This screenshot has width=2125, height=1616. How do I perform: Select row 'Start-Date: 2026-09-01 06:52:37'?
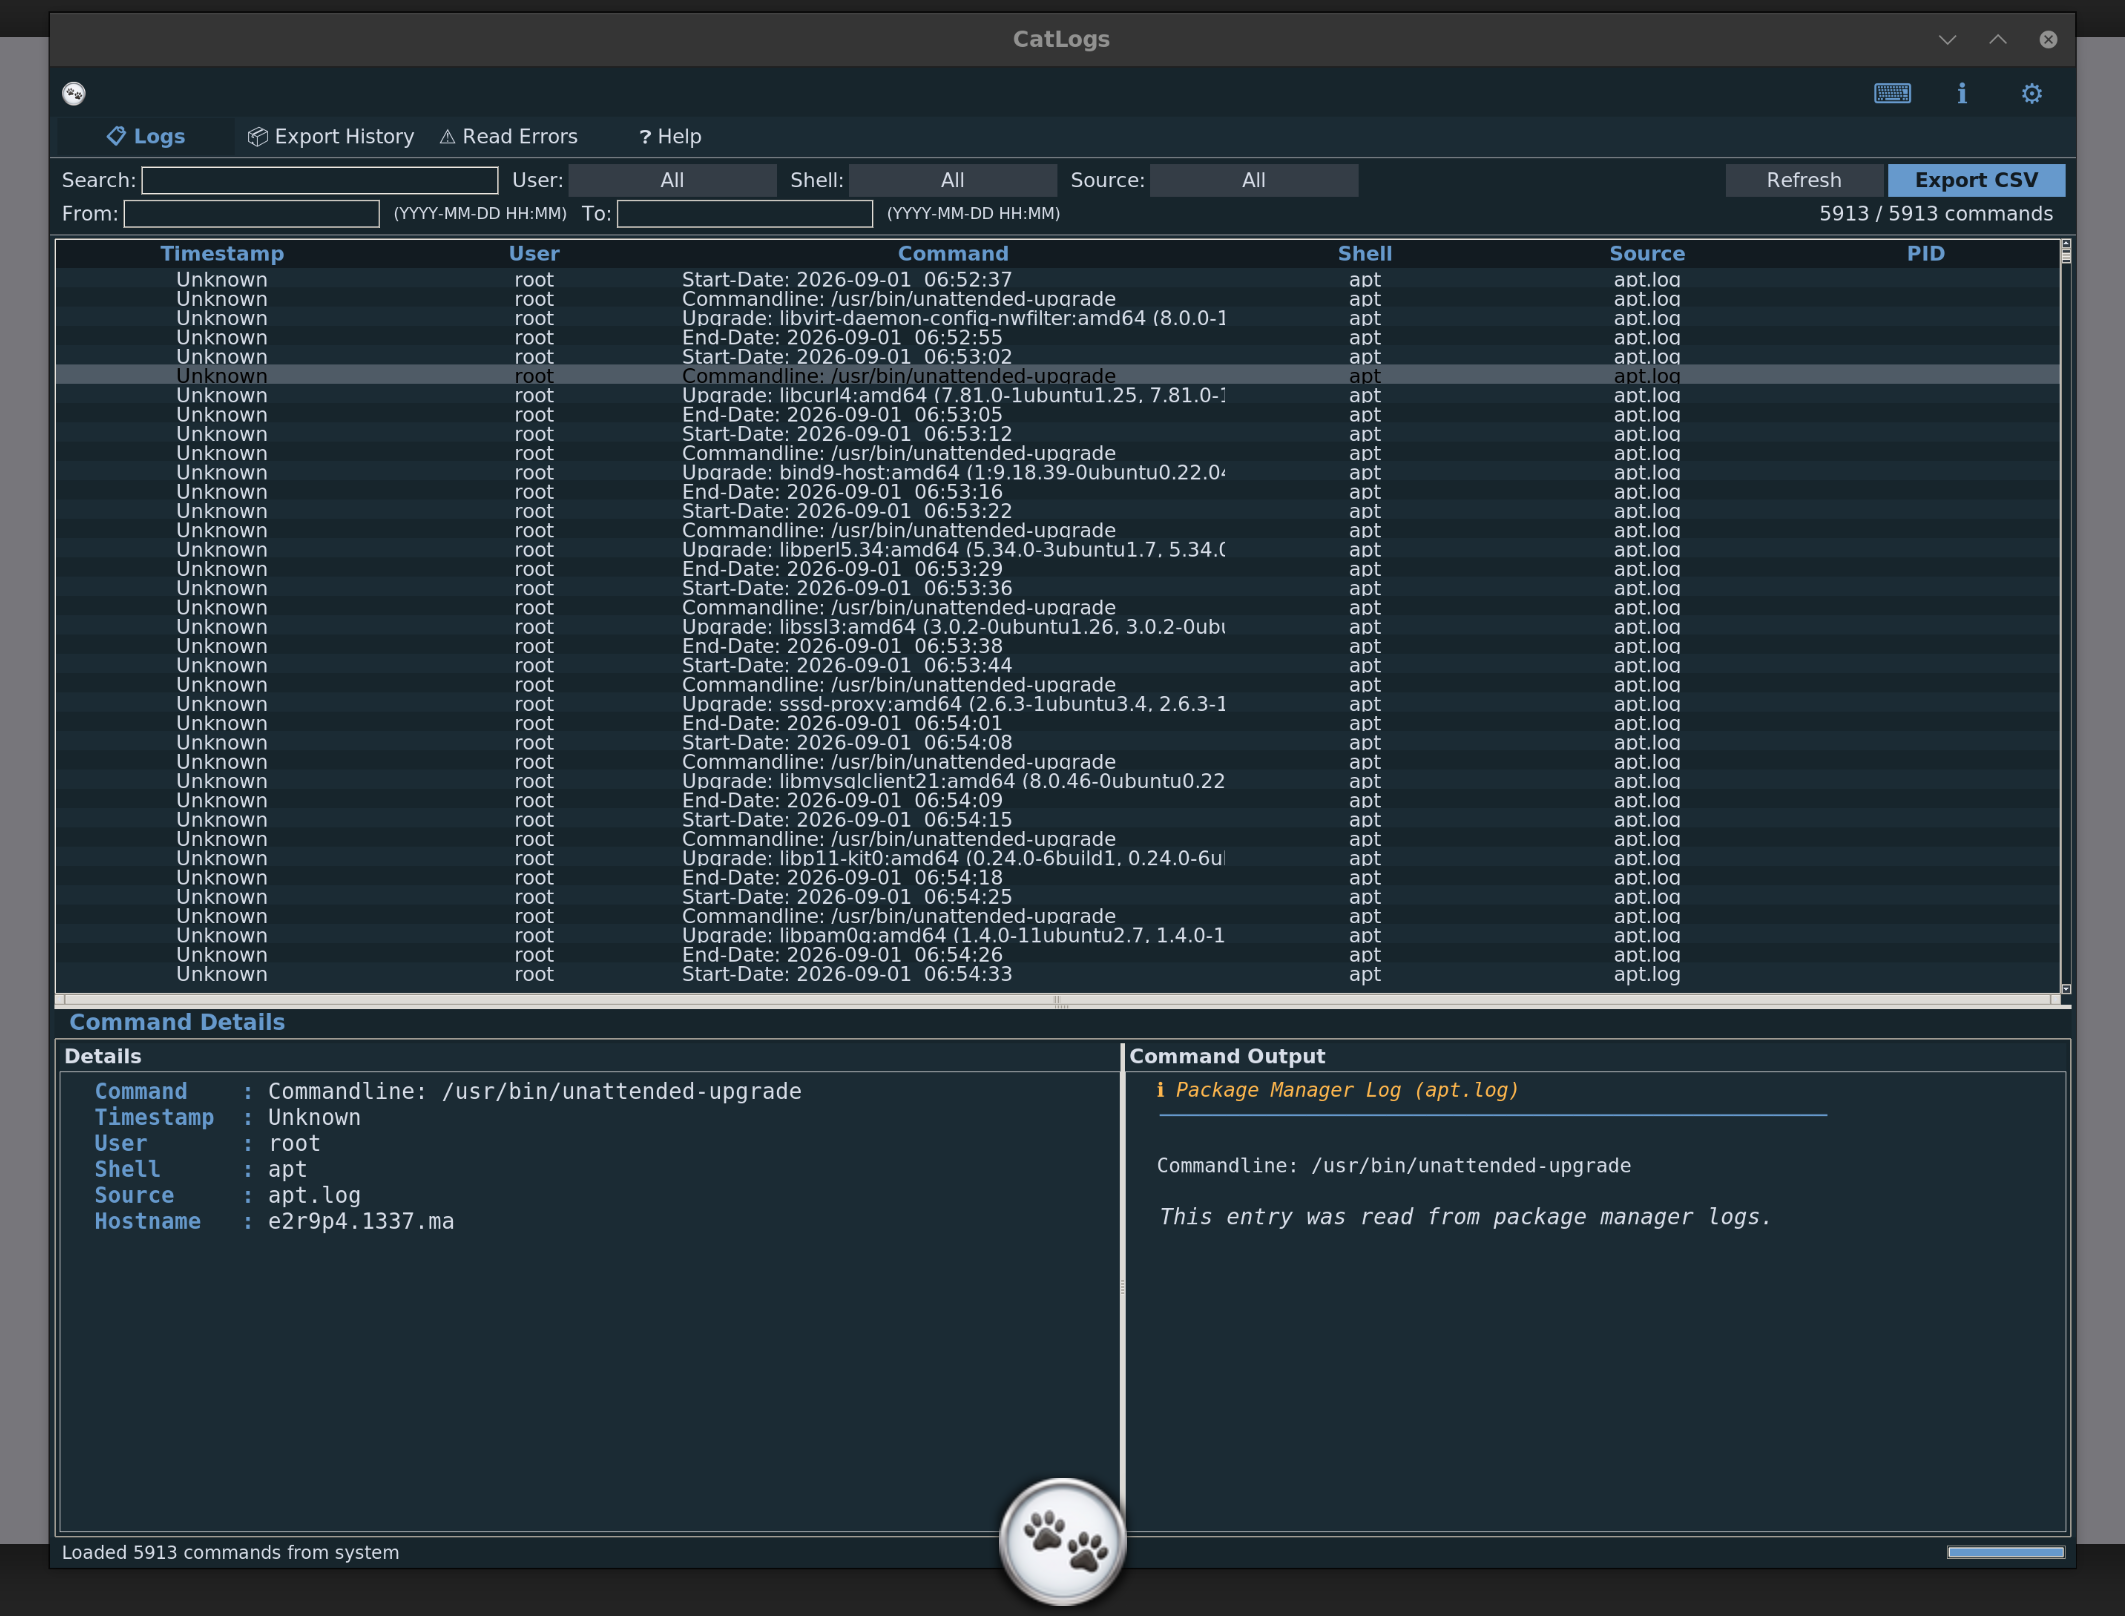[x=1057, y=280]
